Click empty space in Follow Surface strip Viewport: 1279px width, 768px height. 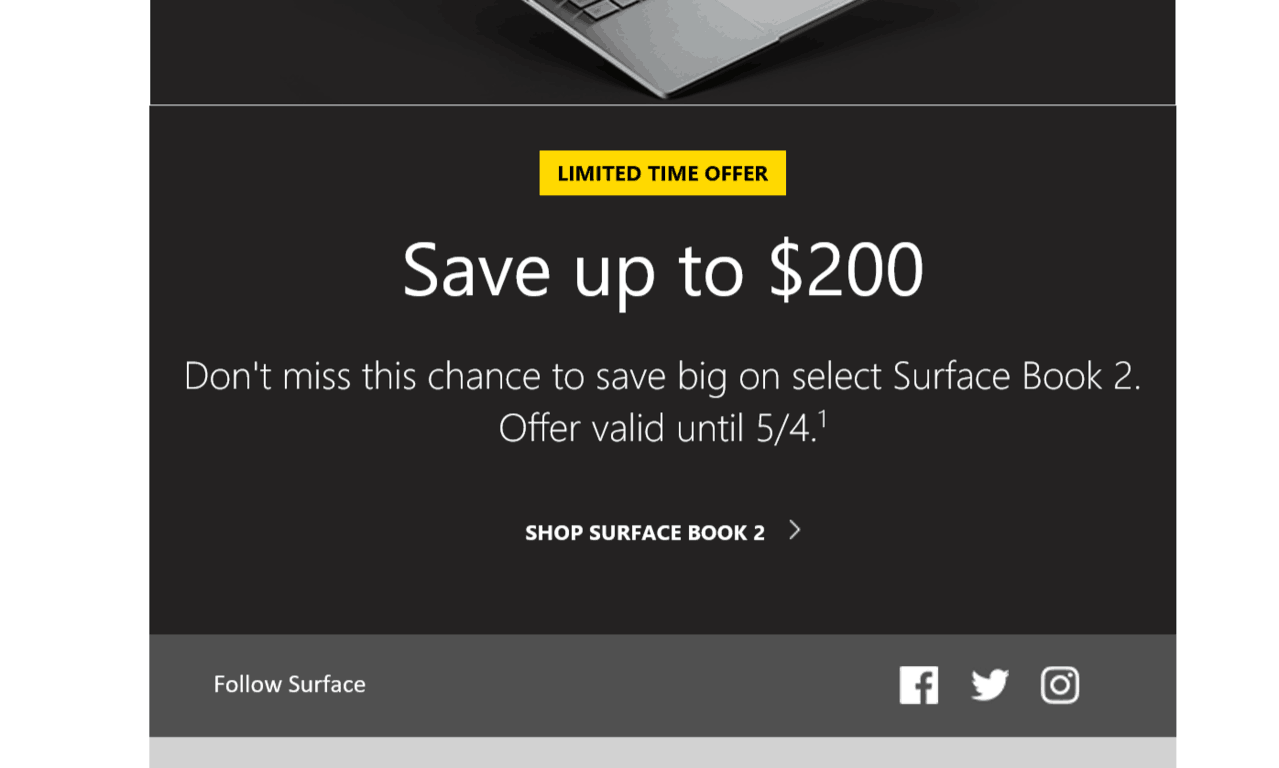point(630,685)
